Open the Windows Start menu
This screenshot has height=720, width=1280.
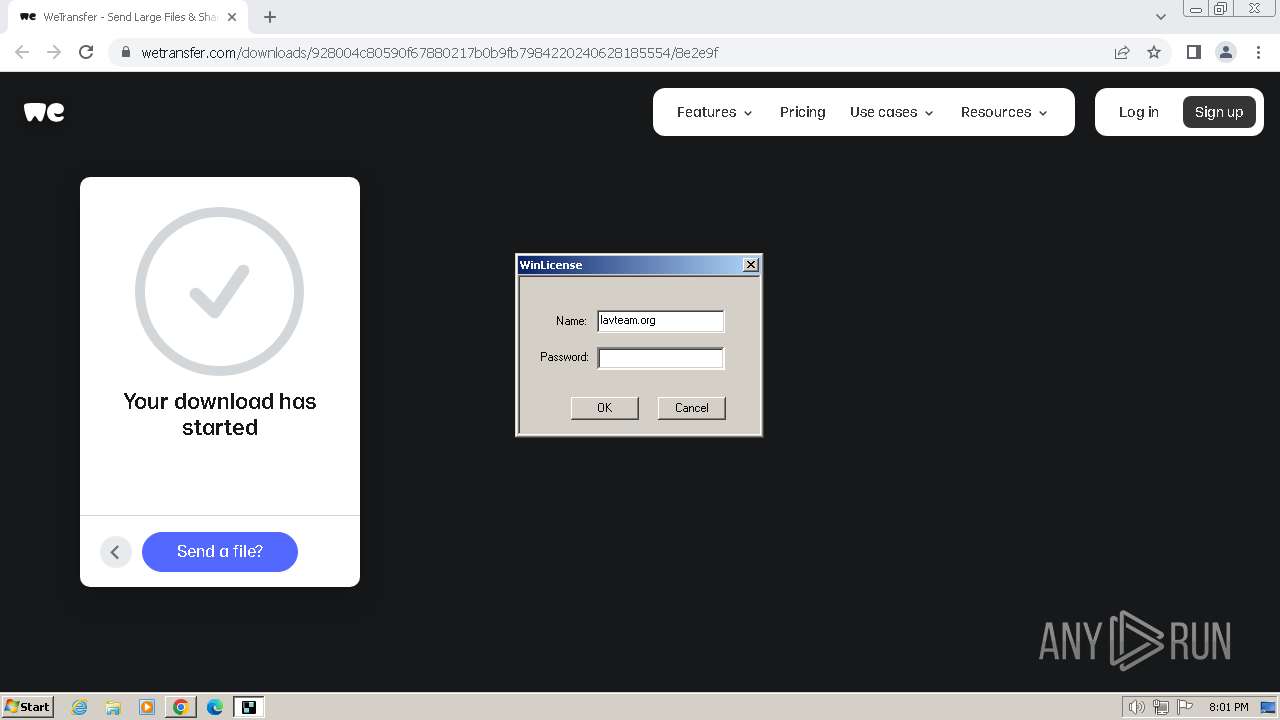27,707
